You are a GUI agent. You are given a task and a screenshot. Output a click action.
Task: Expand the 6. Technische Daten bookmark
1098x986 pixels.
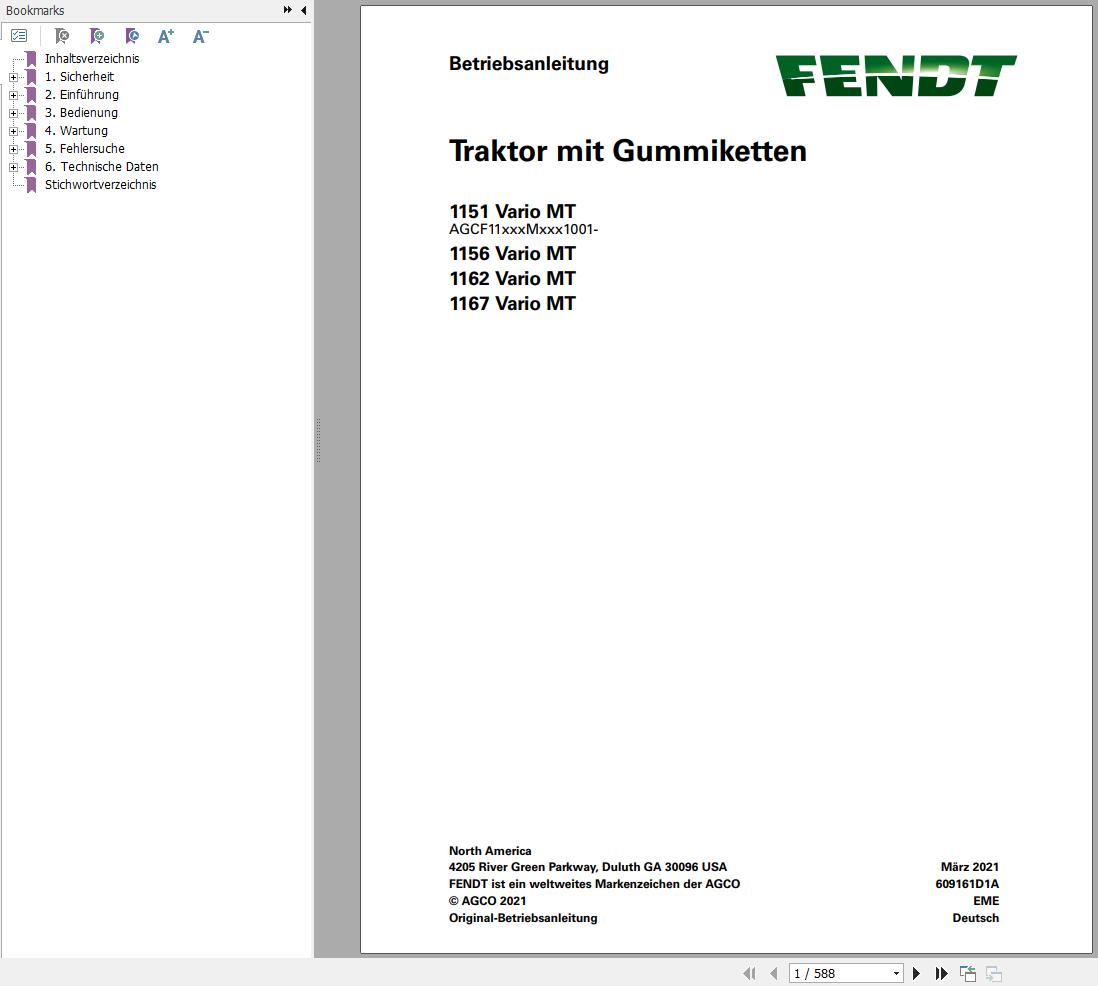[x=13, y=167]
